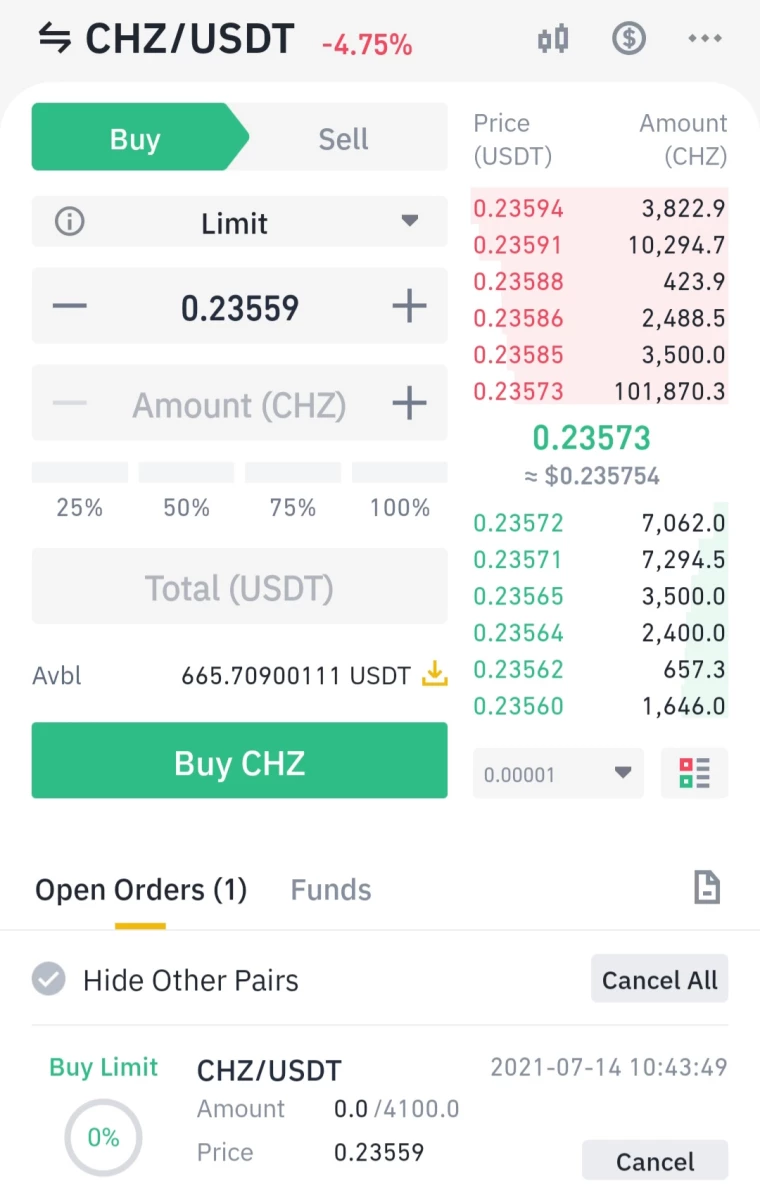
Task: Tap the yellow deposit icon beside USDT balance
Action: click(x=434, y=675)
